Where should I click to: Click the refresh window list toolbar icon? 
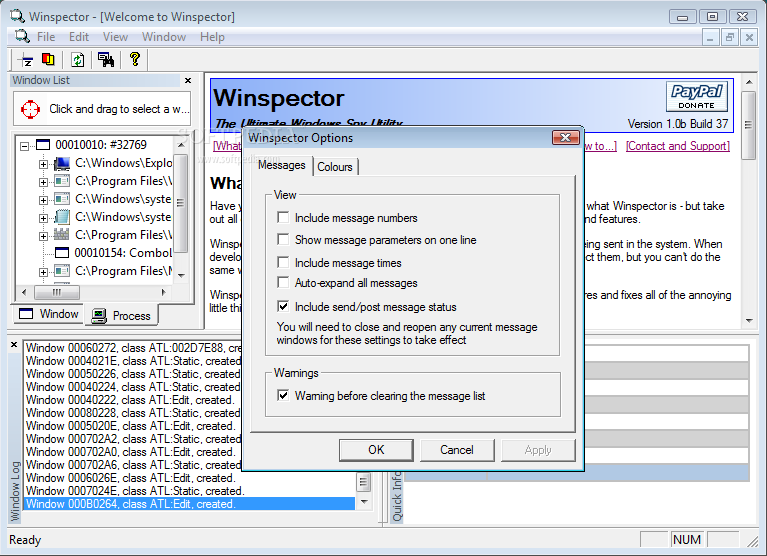pos(77,60)
